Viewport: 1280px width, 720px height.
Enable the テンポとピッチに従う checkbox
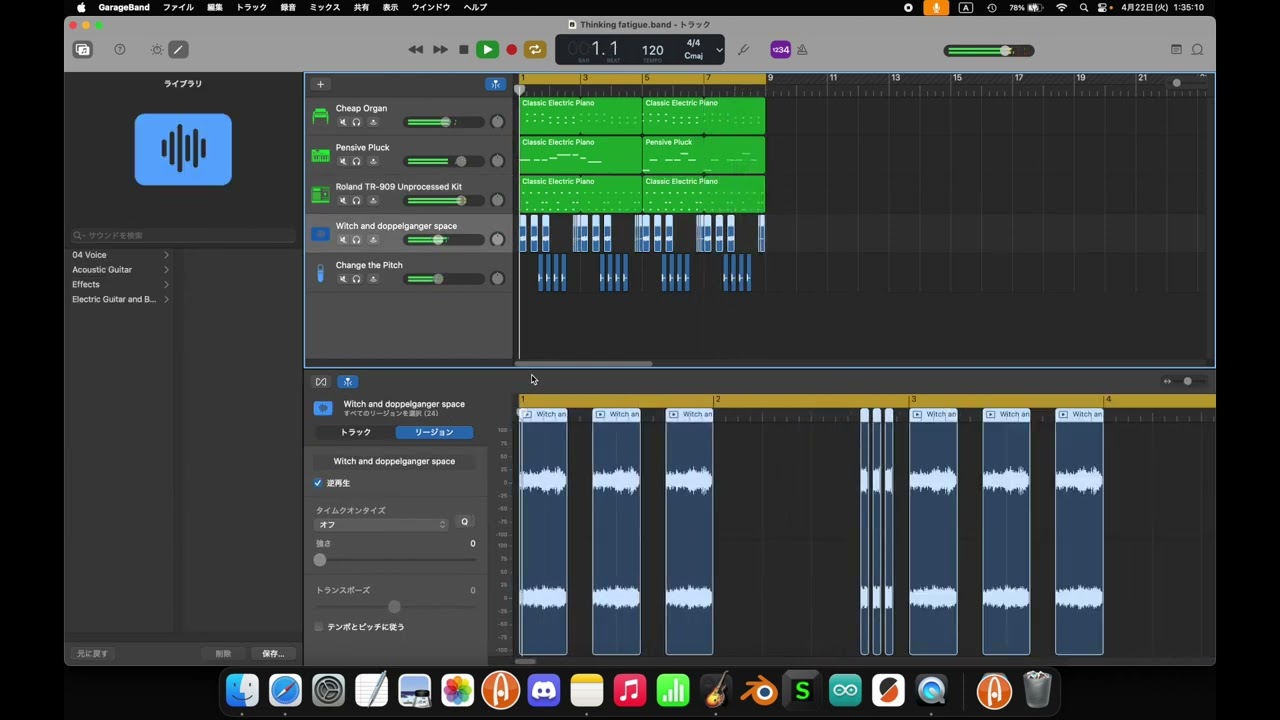(319, 627)
